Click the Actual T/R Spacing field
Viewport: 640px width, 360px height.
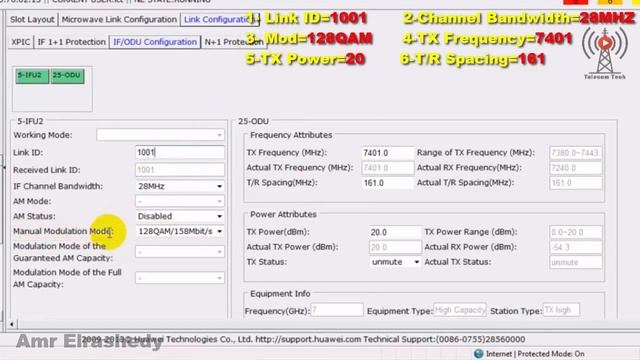click(576, 183)
